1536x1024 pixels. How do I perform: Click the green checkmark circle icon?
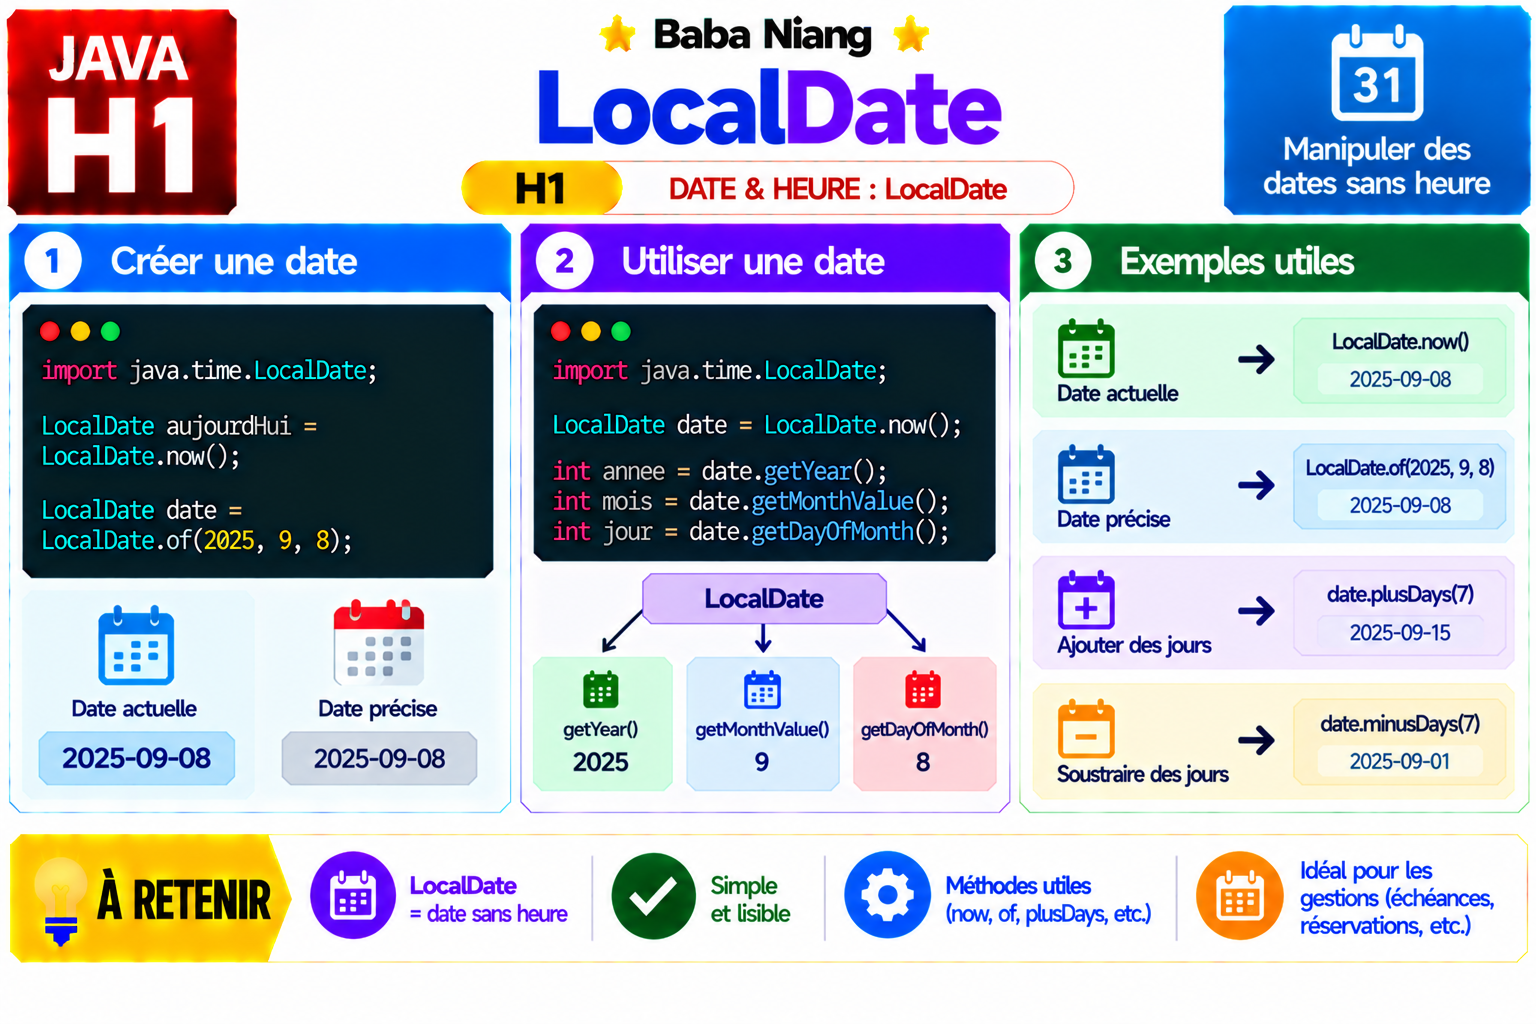pos(653,895)
